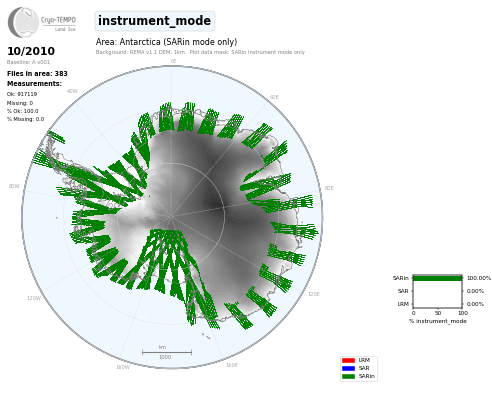The height and width of the screenshot is (410, 492).
Task: Click the South Pole center of map
Action: [x=171, y=217]
